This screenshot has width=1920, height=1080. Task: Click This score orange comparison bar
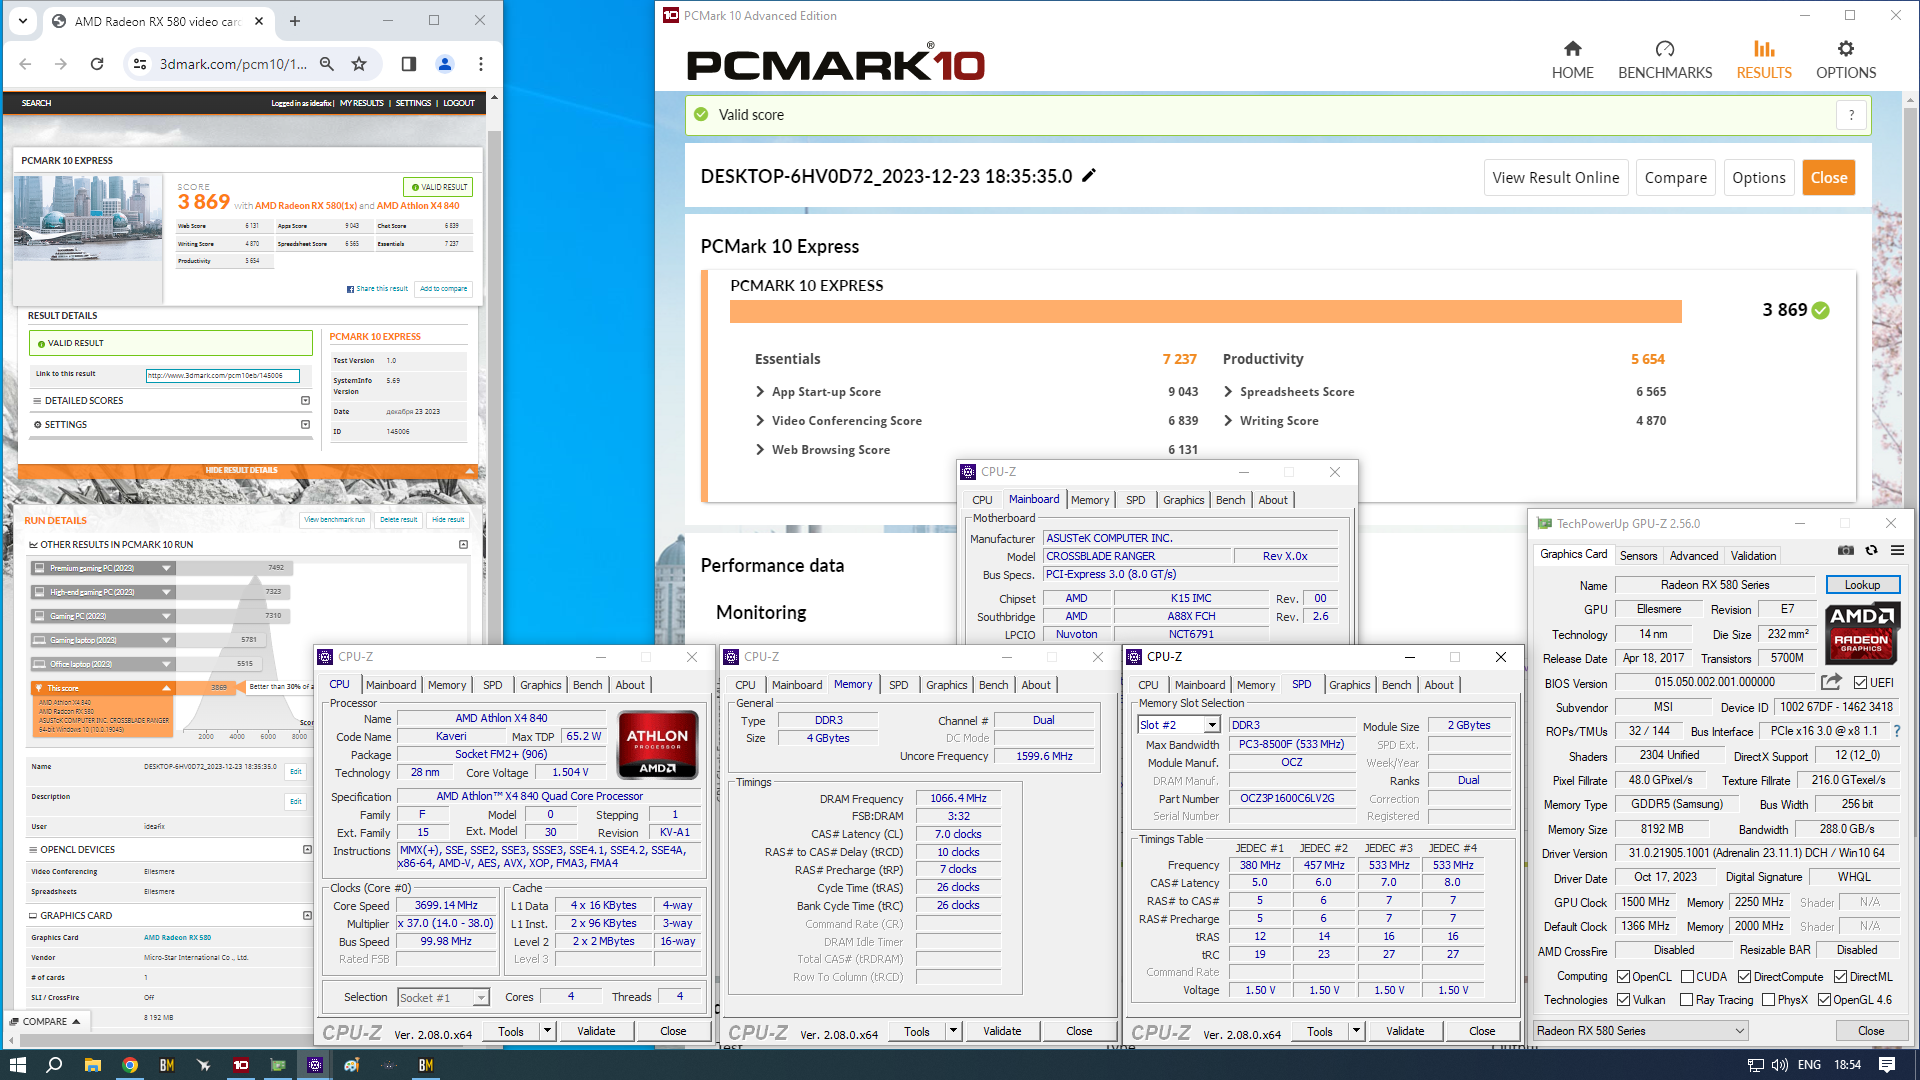coord(103,688)
